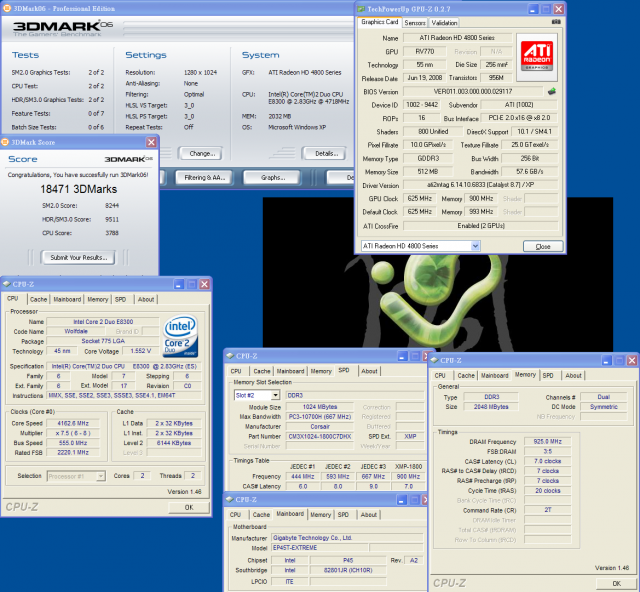The height and width of the screenshot is (592, 640).
Task: Open CPU tab in CPU-Z Memory window
Action: pos(440,376)
